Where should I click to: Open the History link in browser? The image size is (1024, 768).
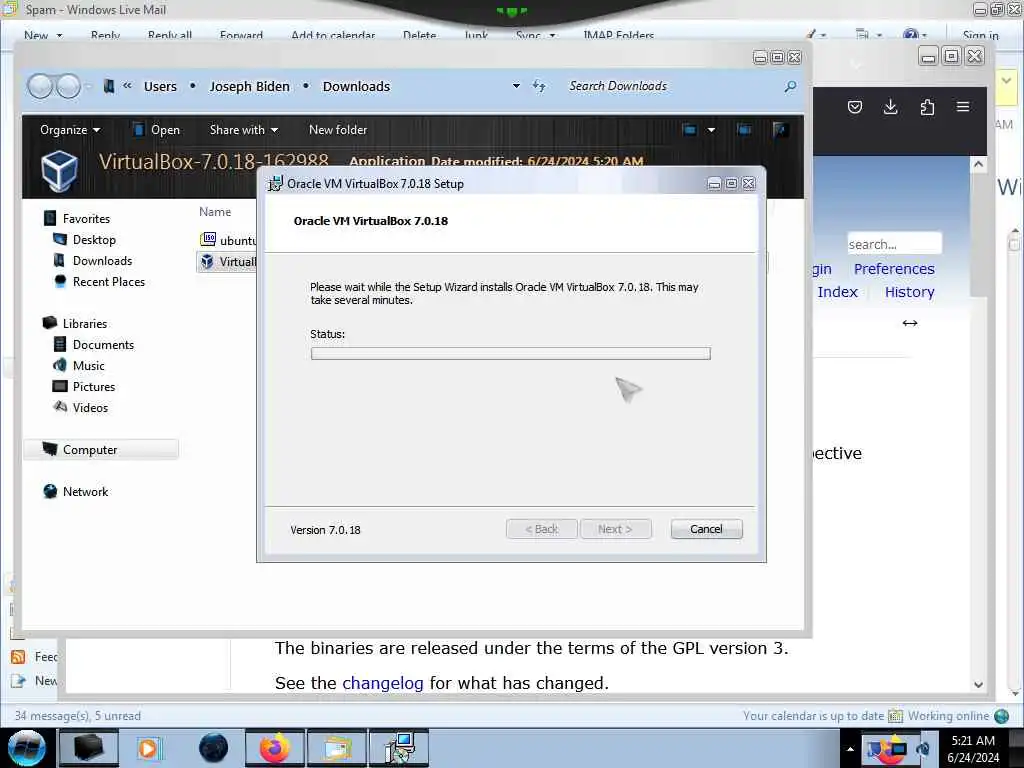(909, 292)
